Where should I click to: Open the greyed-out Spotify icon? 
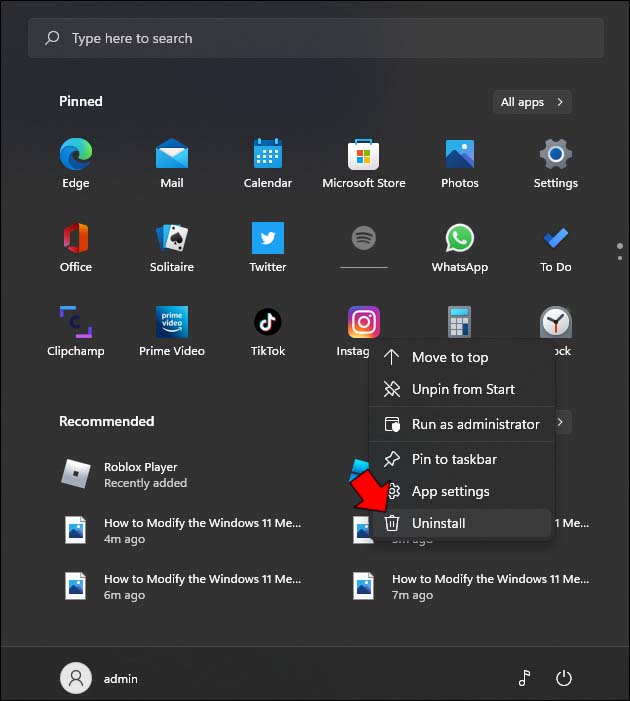point(364,238)
